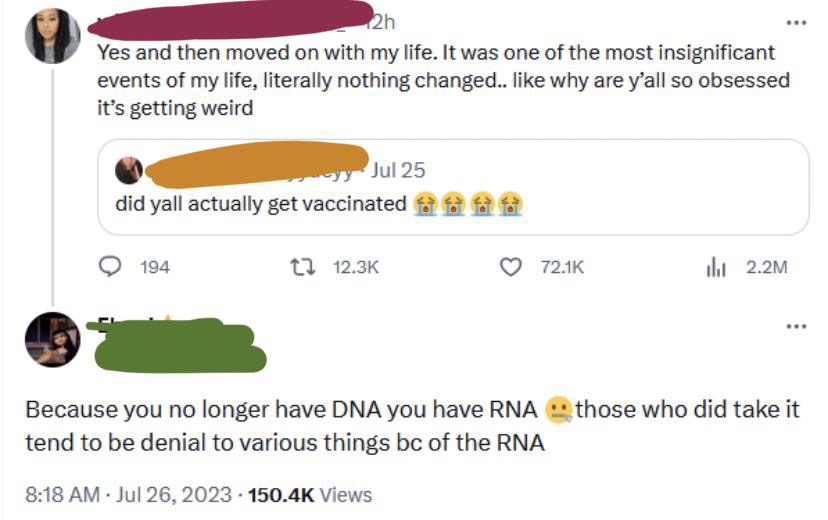Click the quoted tweet's small avatar
Image resolution: width=828 pixels, height=520 pixels.
coord(129,171)
